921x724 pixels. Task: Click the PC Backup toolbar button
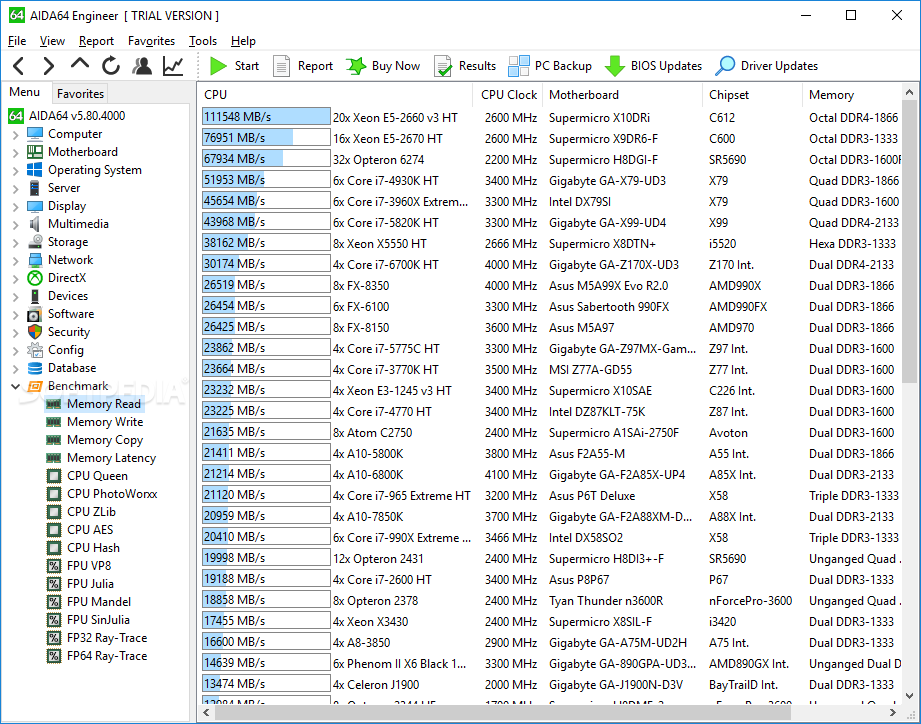(x=550, y=66)
